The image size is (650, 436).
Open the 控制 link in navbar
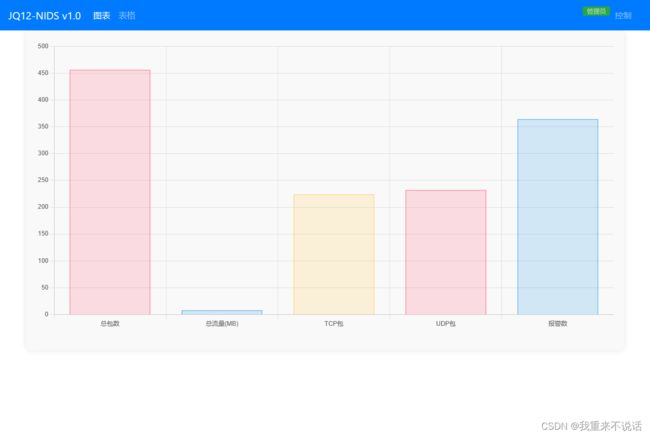tap(623, 16)
